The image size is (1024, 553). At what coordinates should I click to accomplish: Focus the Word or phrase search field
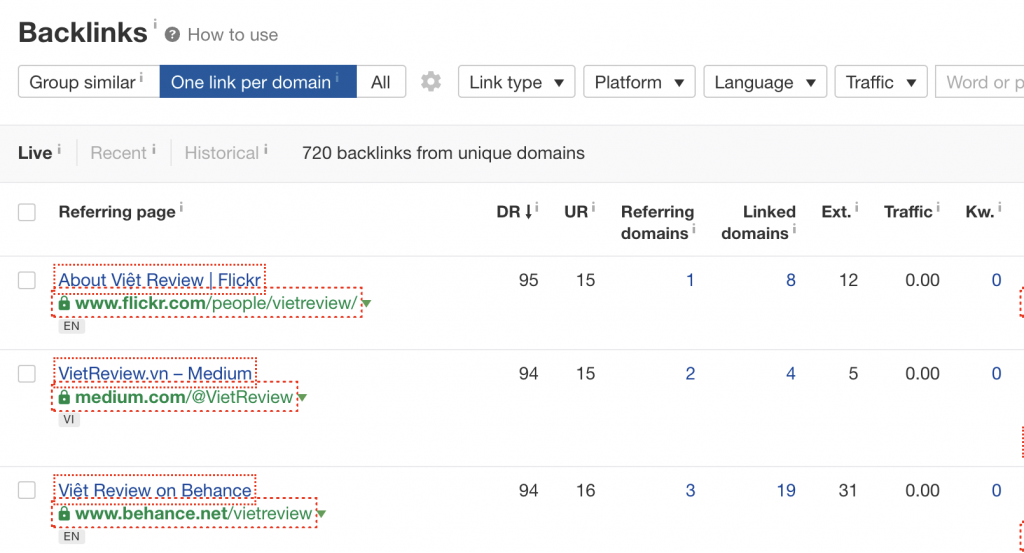980,82
